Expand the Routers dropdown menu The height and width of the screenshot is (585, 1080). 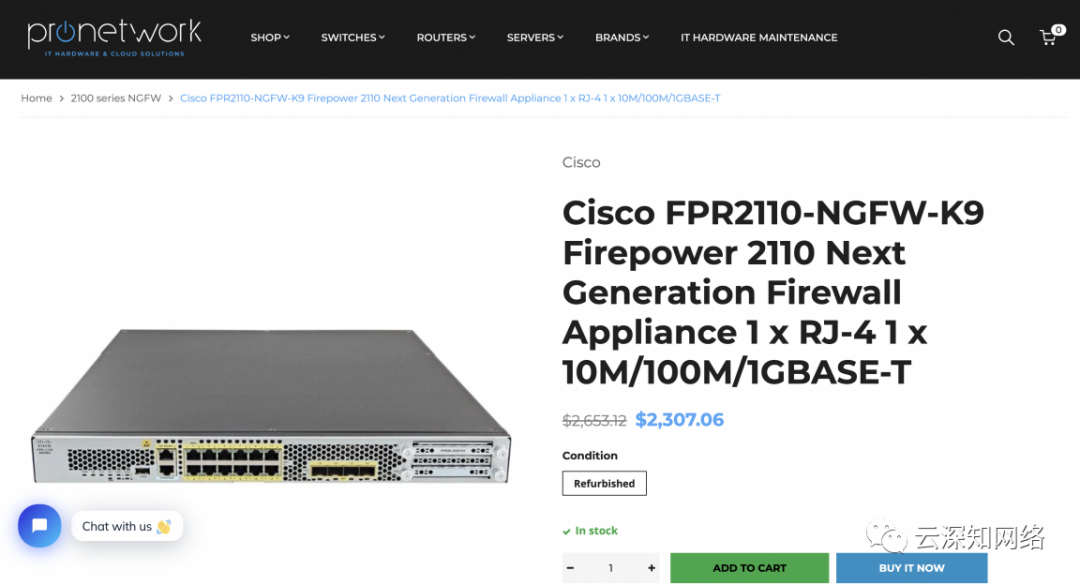pos(446,38)
